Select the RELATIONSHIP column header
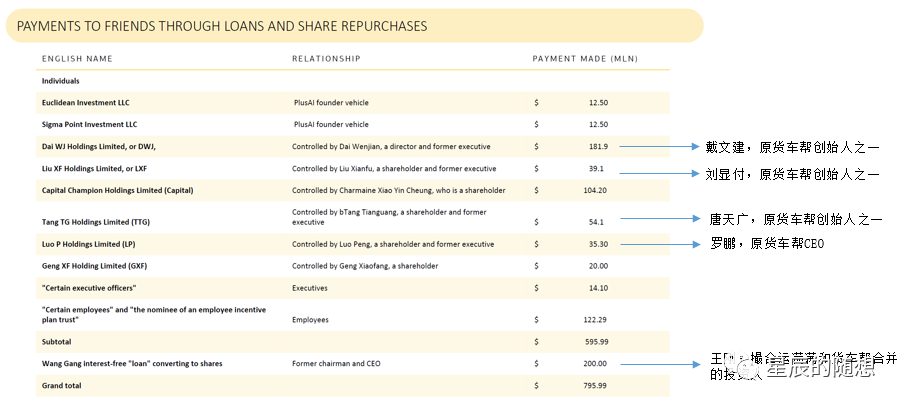 point(326,59)
